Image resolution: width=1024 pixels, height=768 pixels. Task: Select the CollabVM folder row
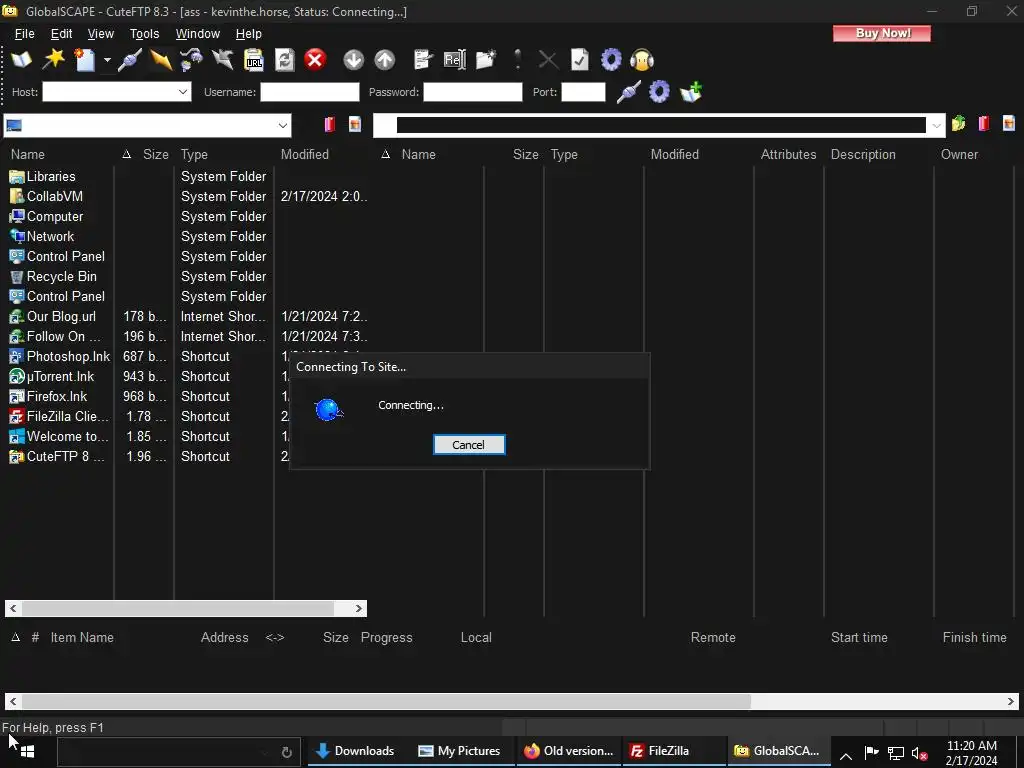click(186, 197)
